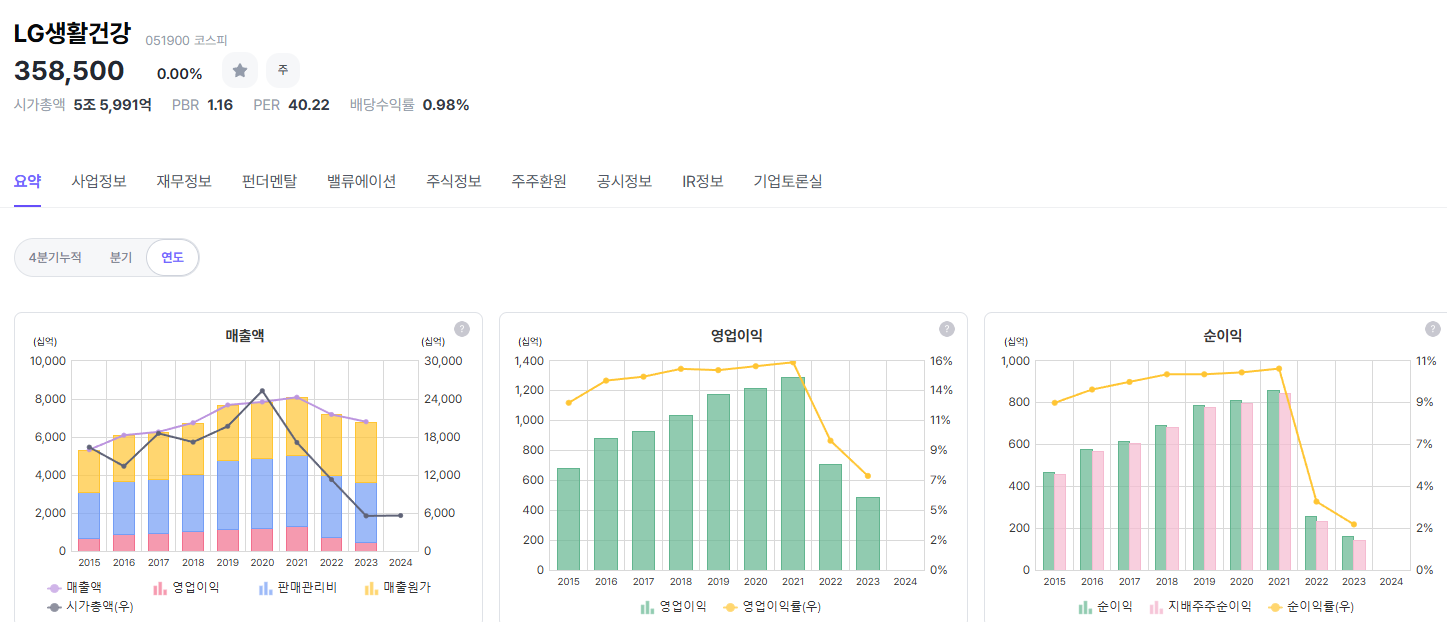The height and width of the screenshot is (622, 1447).
Task: Click PBR value 1.16
Action: pos(220,104)
